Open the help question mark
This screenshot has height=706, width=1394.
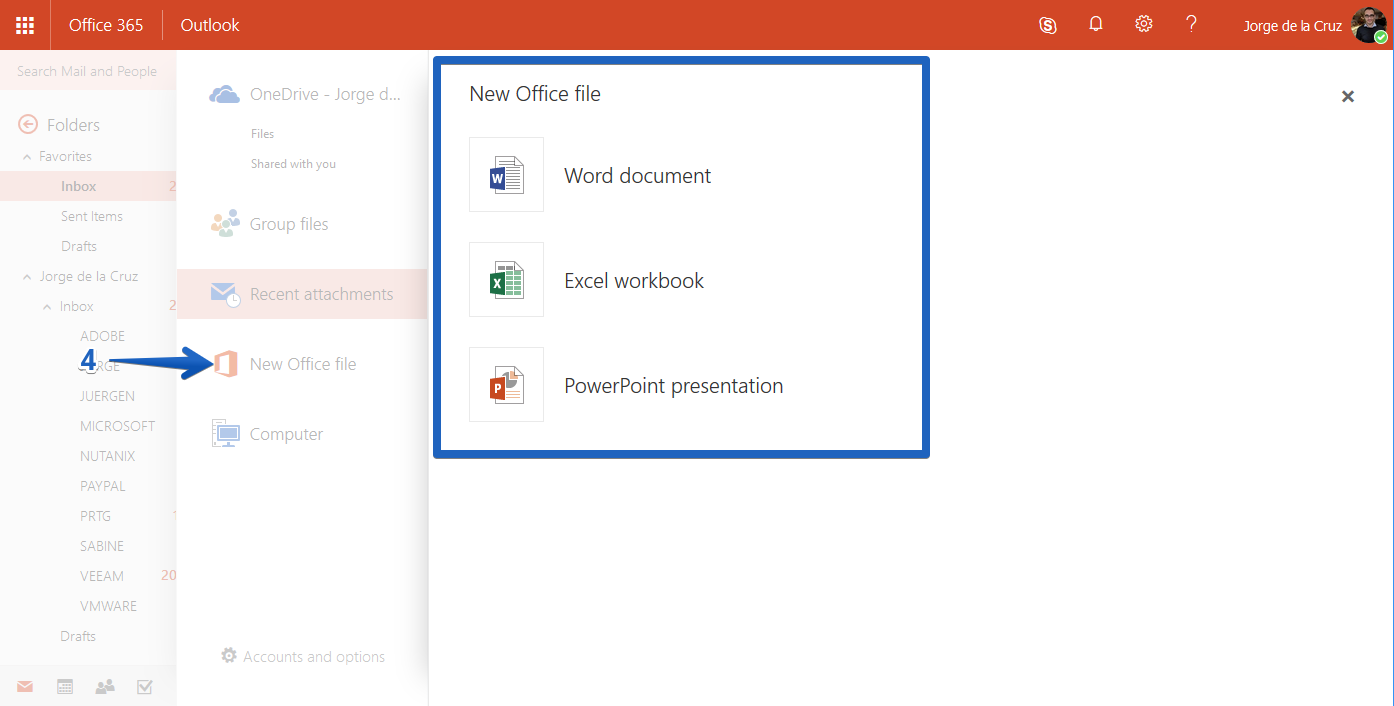pyautogui.click(x=1191, y=24)
